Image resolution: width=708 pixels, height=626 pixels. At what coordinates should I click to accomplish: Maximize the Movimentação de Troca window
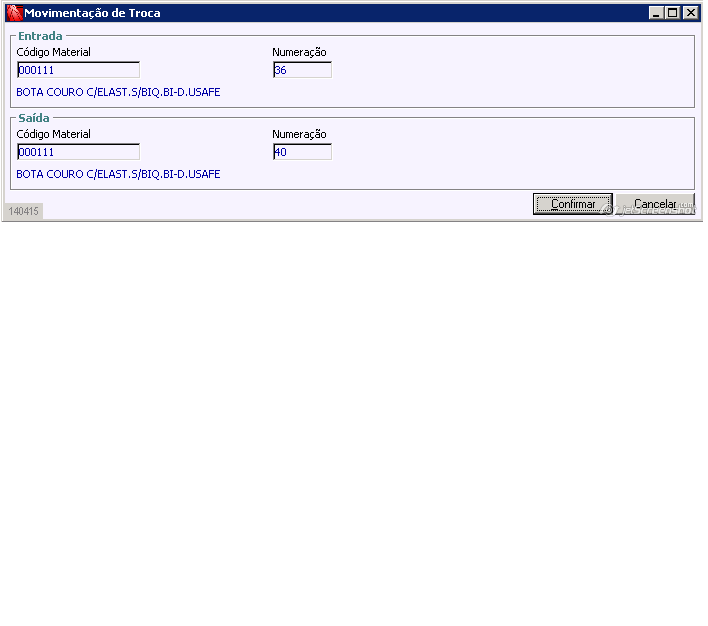[673, 13]
